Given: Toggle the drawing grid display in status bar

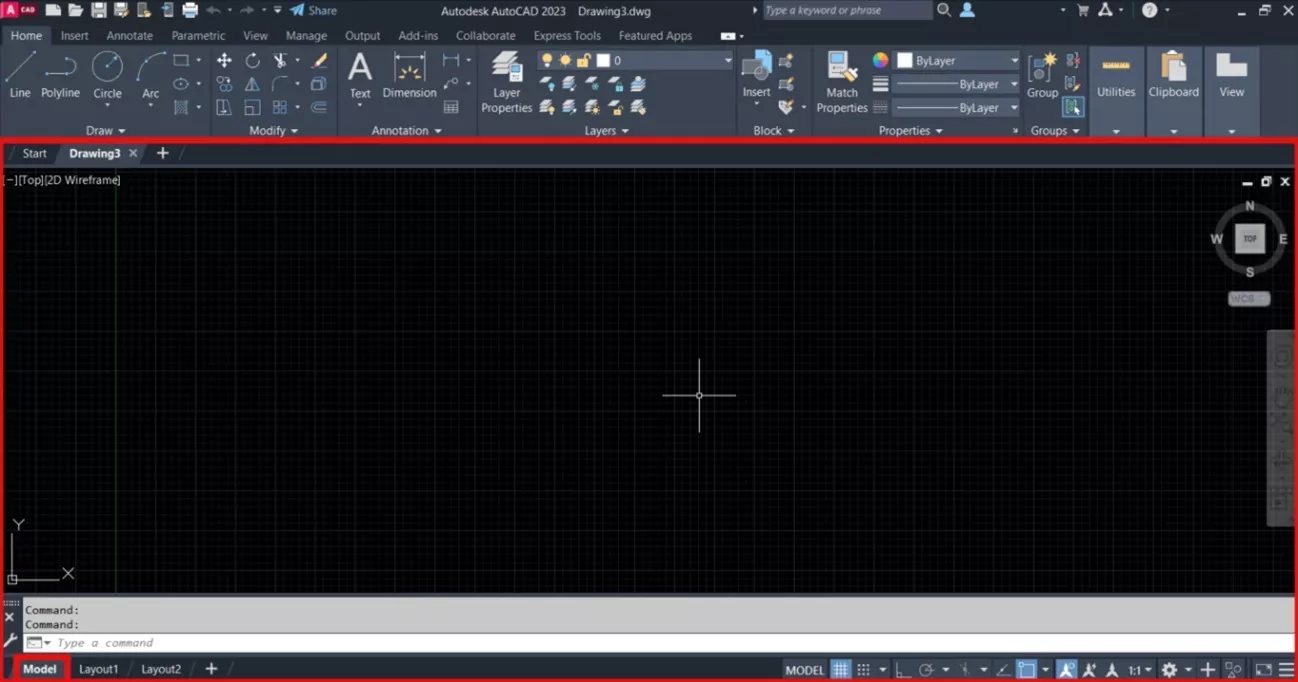Looking at the screenshot, I should (841, 670).
